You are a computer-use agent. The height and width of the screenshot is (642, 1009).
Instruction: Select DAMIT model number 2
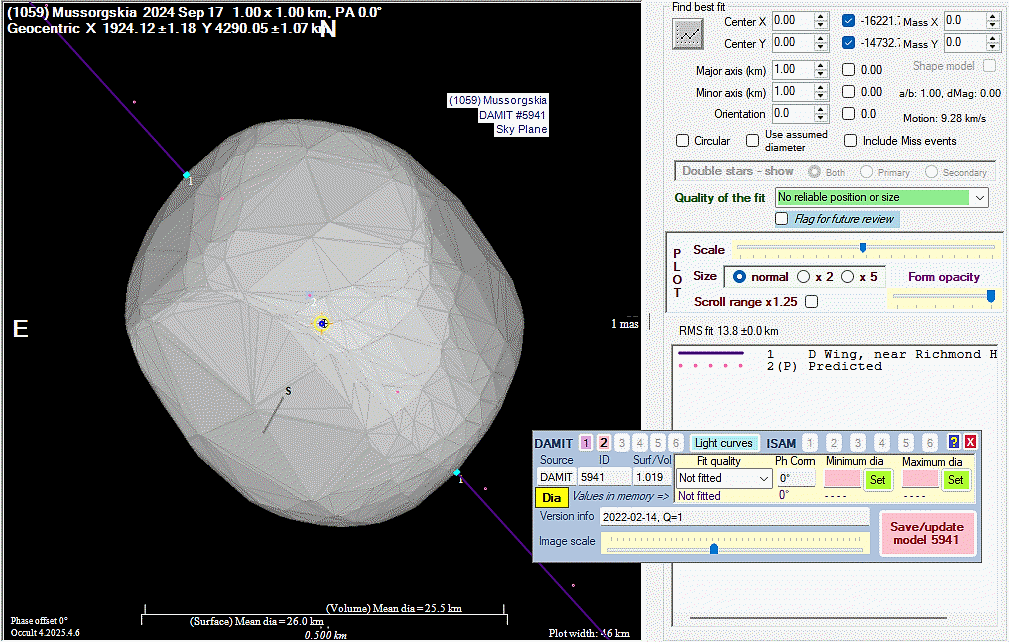coord(603,443)
